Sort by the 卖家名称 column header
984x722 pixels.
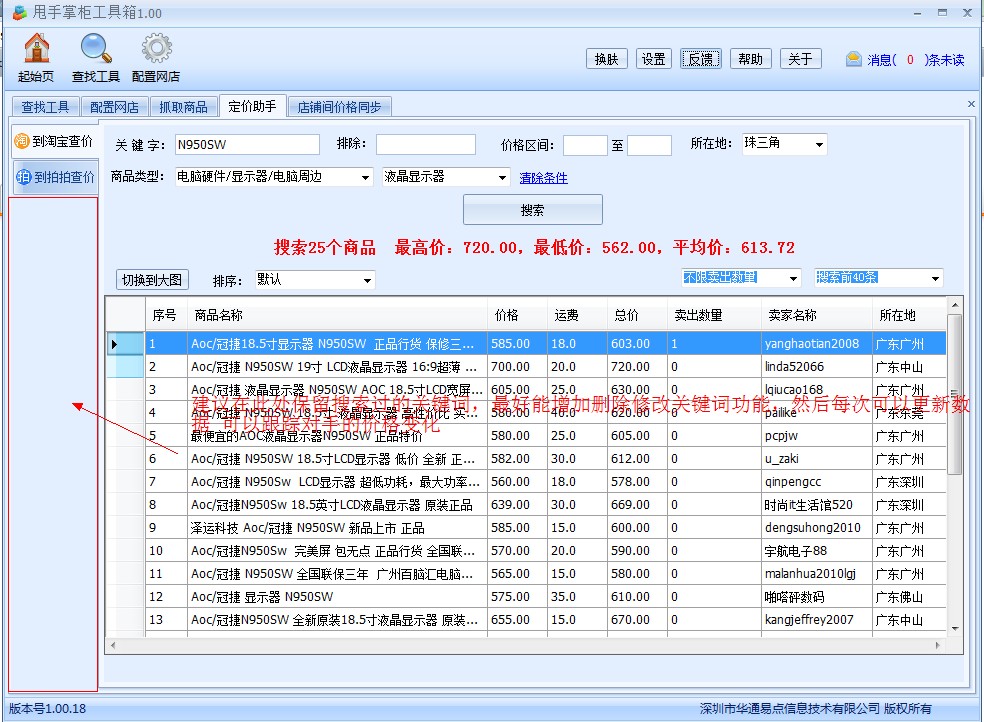tap(817, 315)
